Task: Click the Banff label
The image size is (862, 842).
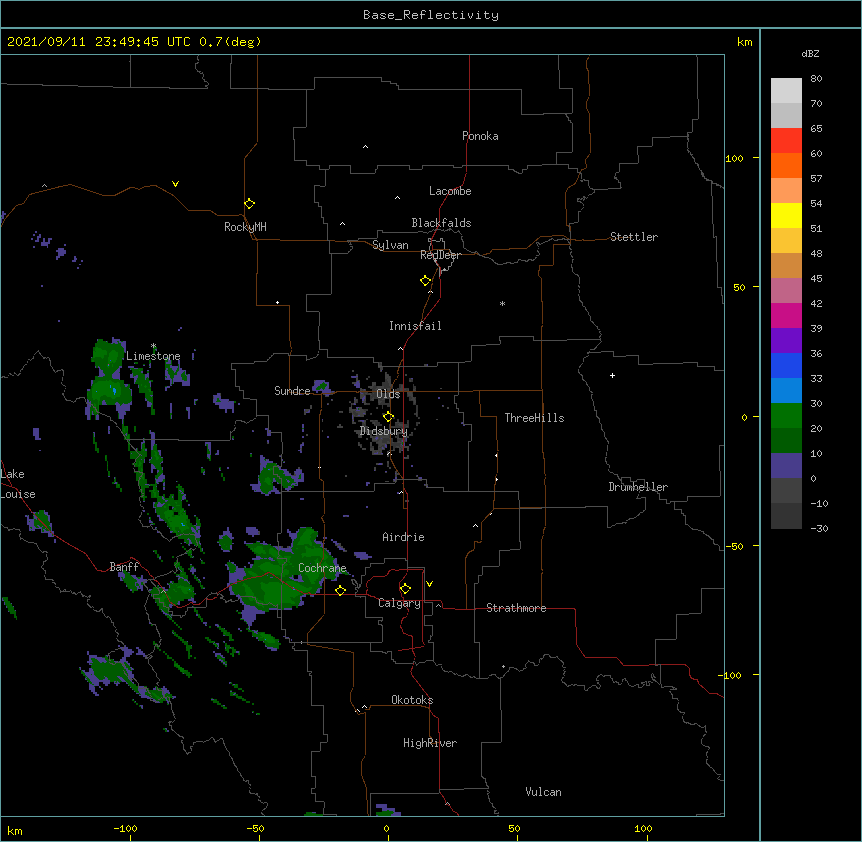Action: [124, 567]
